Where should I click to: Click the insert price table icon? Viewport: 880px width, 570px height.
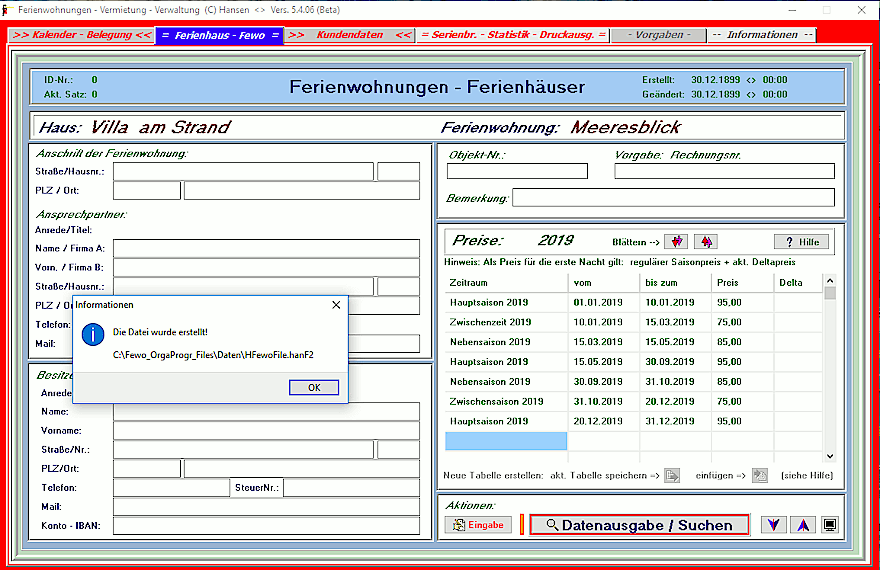point(760,475)
